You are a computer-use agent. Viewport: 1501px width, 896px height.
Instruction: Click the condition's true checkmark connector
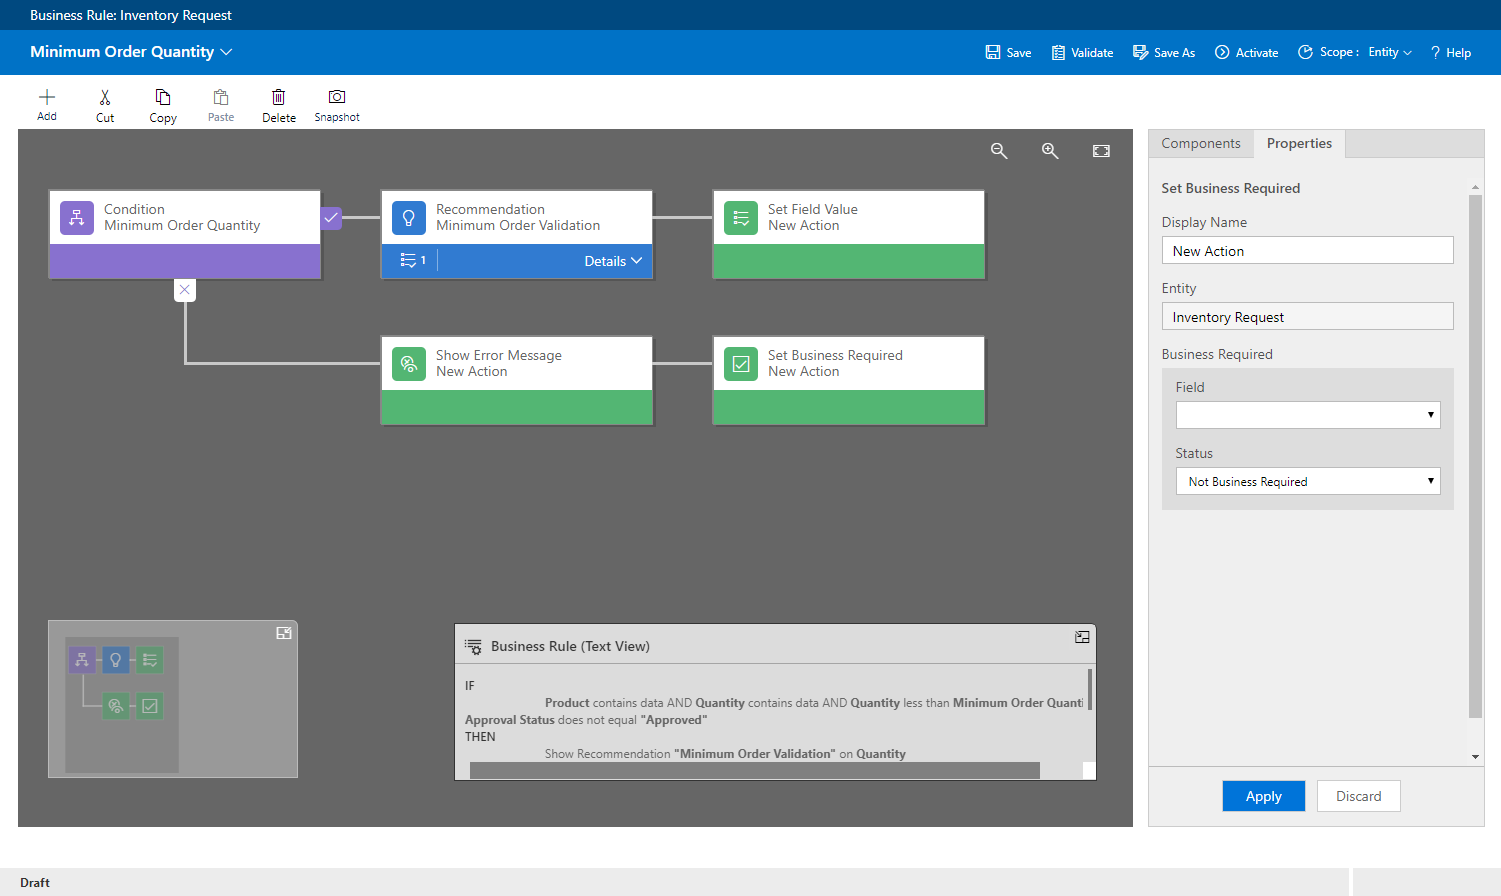[331, 217]
